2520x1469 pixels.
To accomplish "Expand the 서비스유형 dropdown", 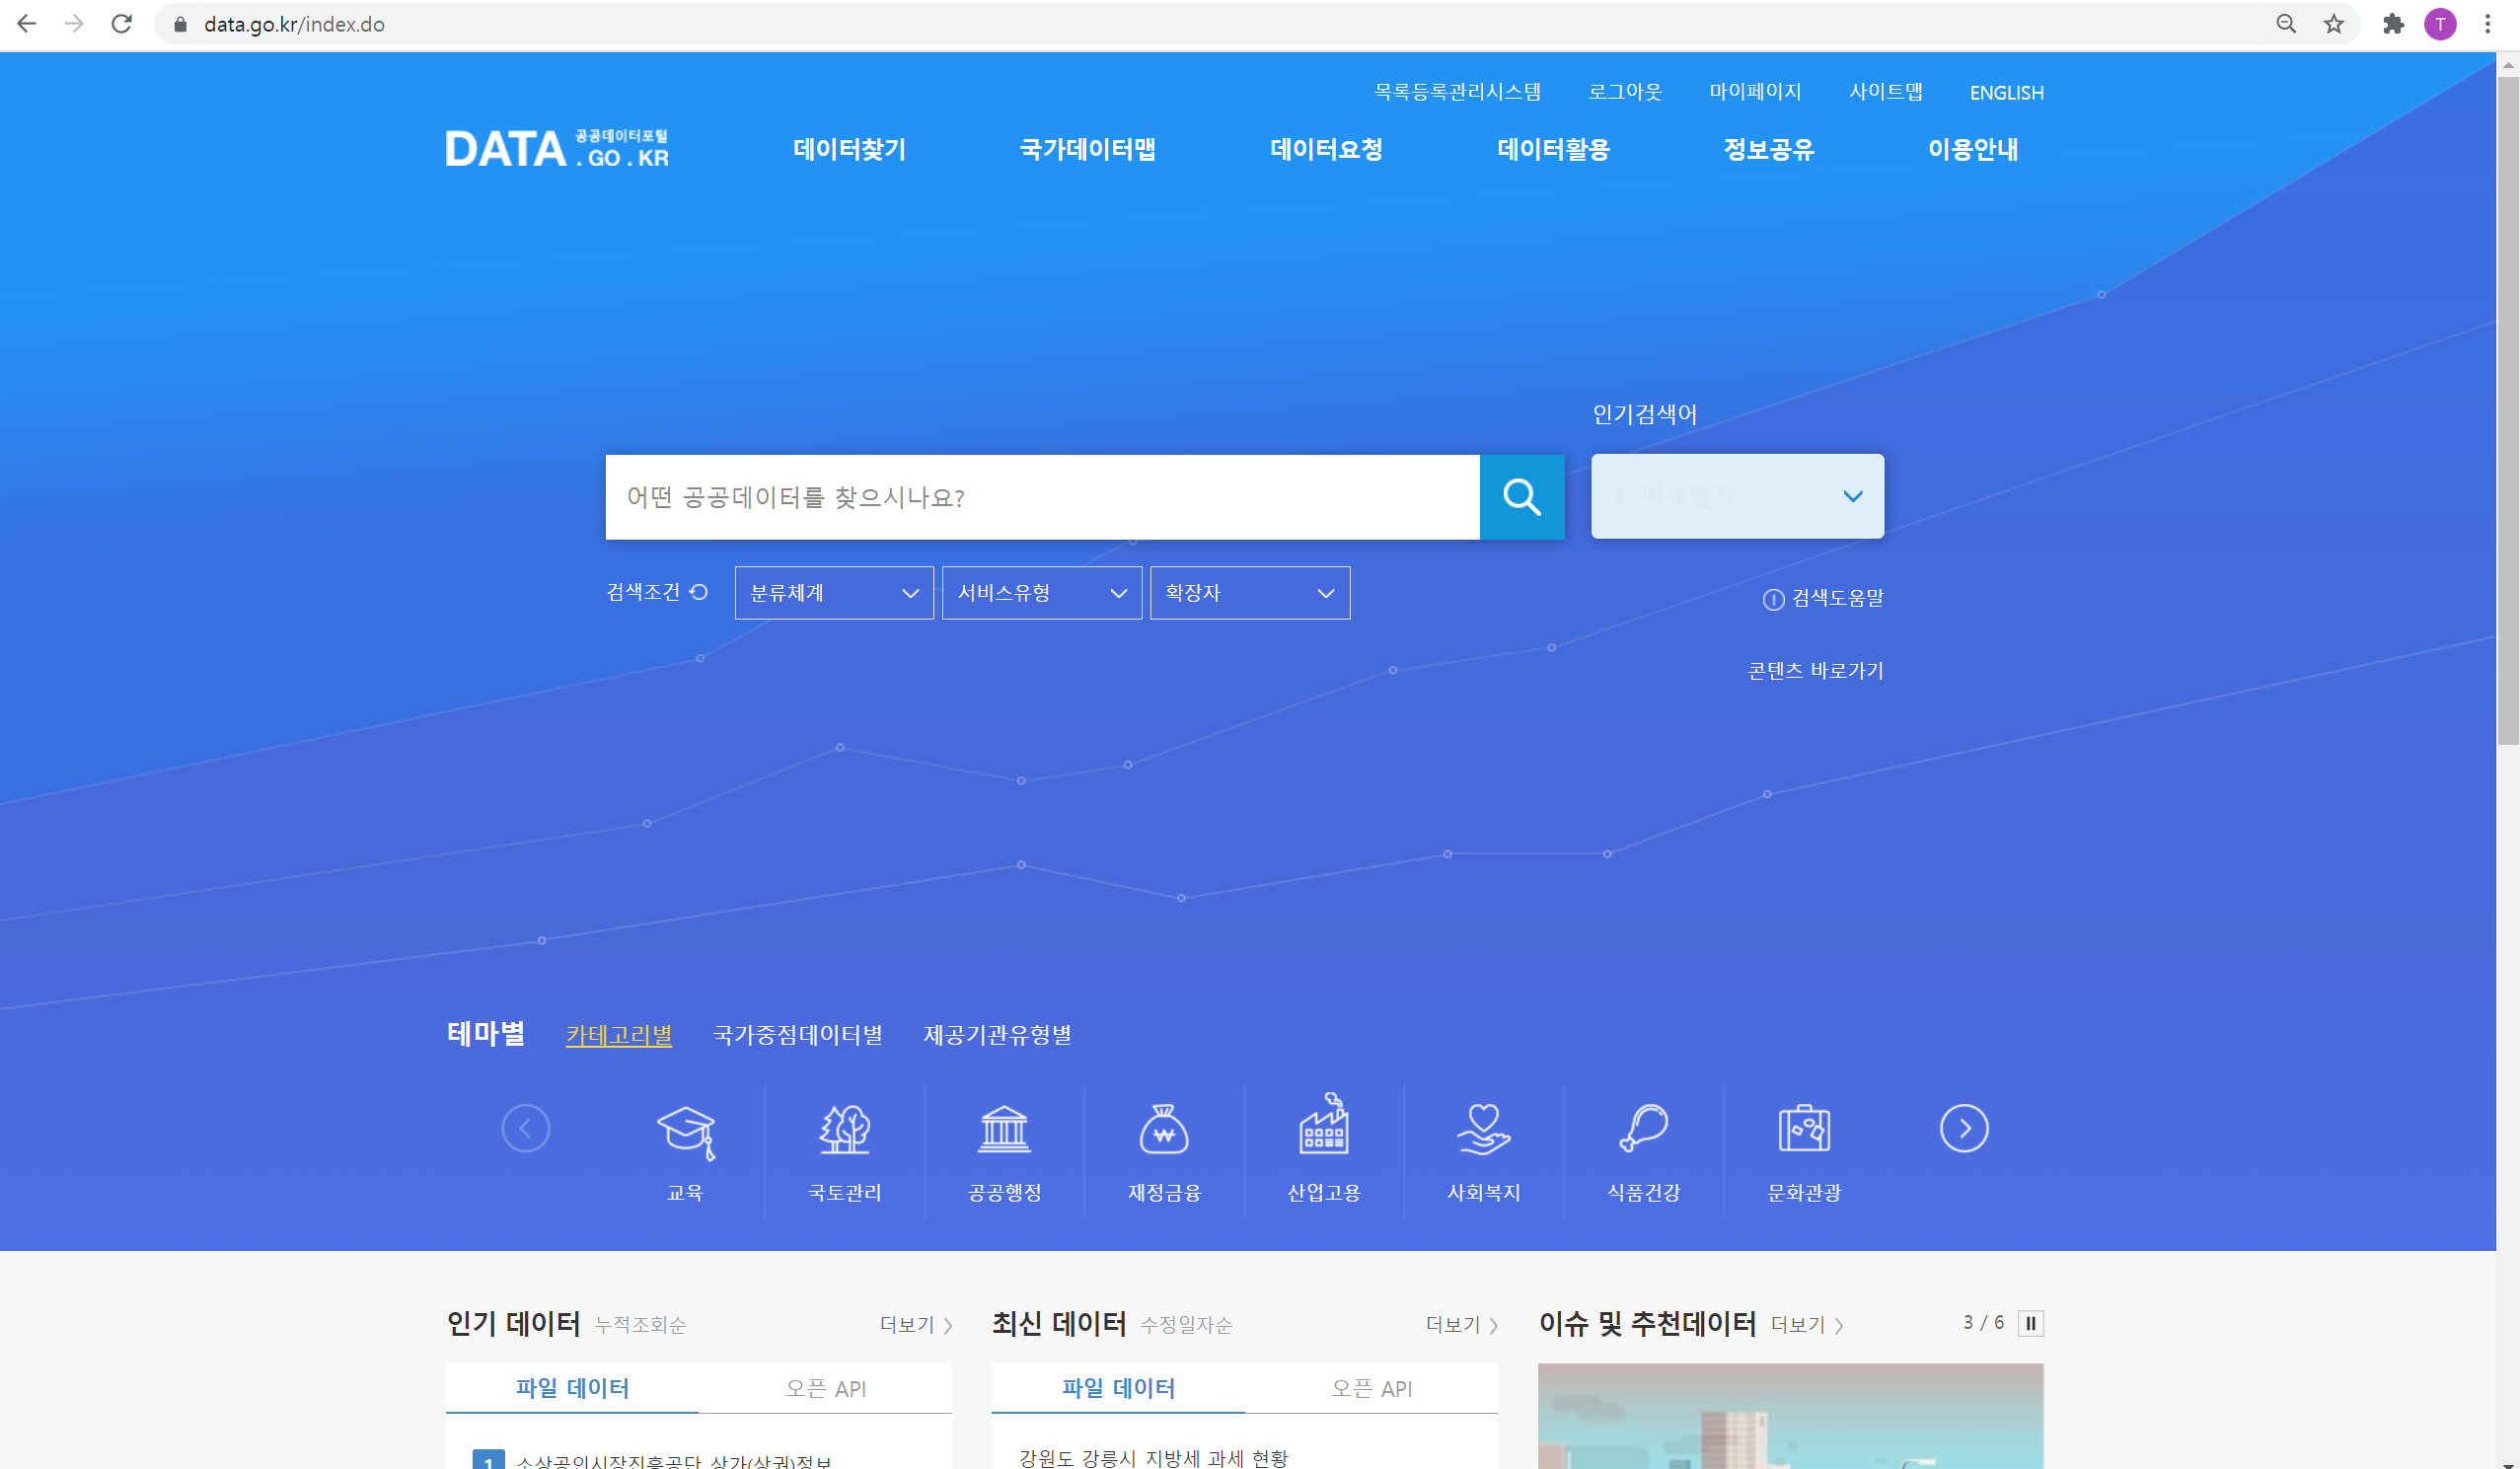I will point(1041,593).
